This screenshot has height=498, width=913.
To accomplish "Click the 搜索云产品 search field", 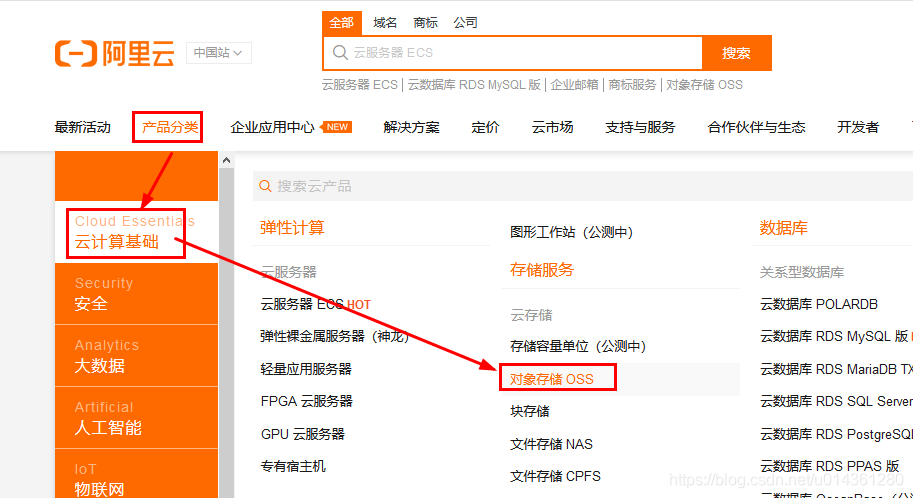I will click(x=583, y=186).
